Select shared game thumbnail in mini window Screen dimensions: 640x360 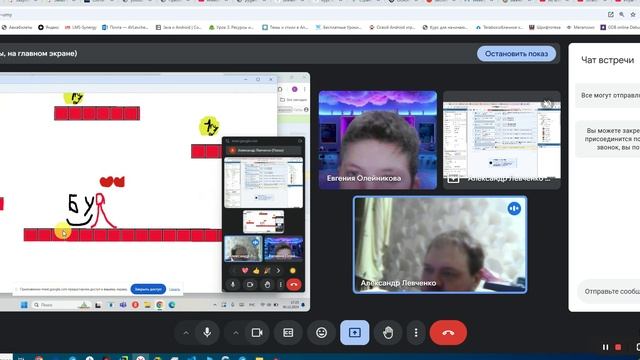click(263, 221)
